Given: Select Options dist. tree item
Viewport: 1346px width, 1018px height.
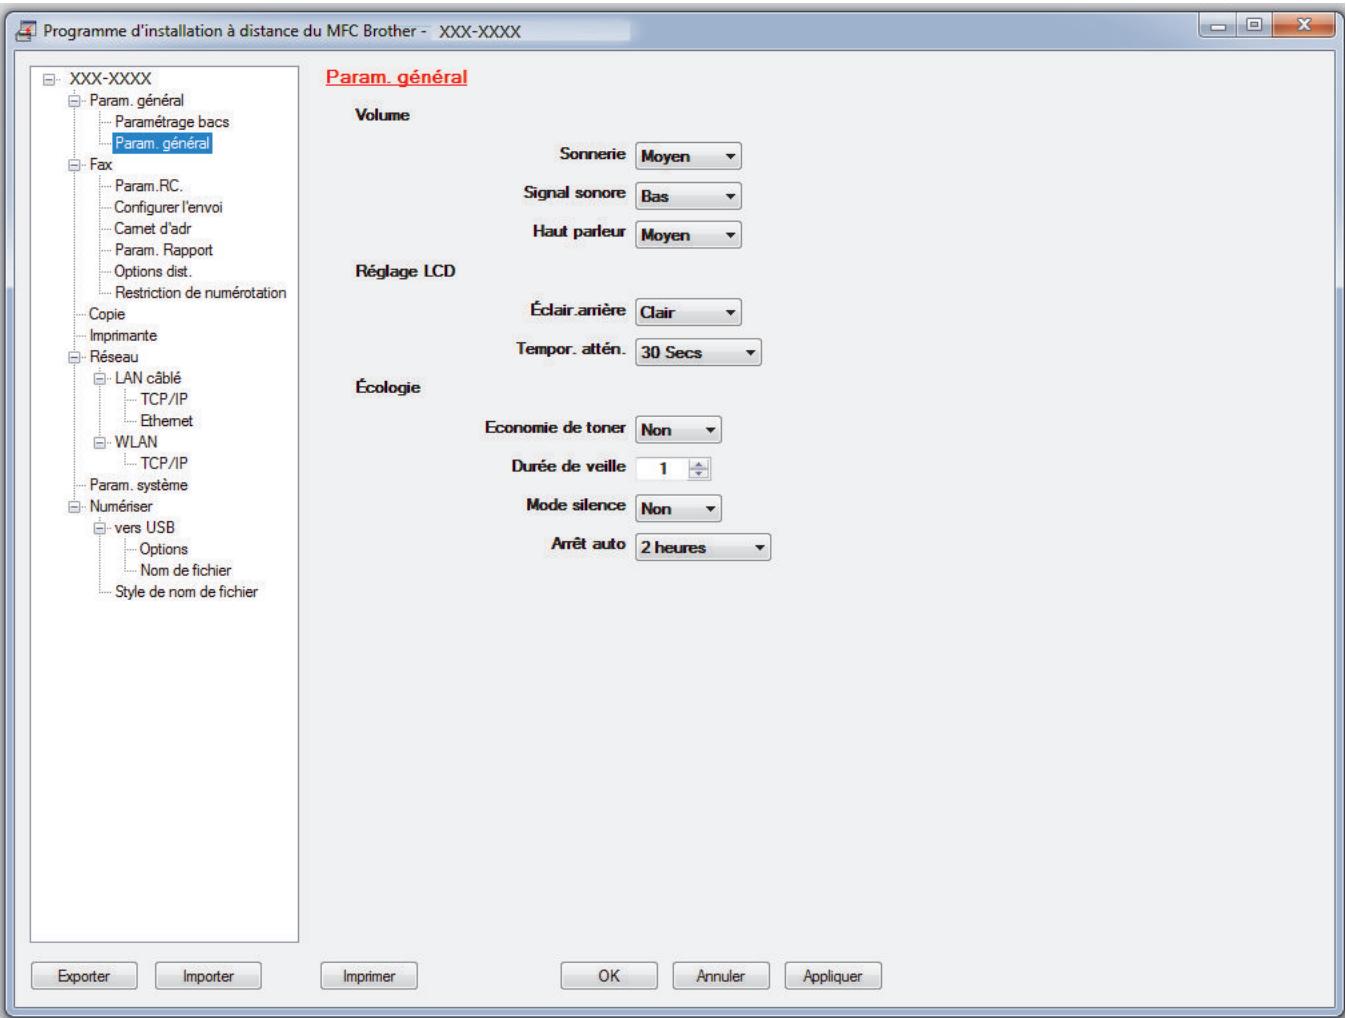Looking at the screenshot, I should point(152,271).
